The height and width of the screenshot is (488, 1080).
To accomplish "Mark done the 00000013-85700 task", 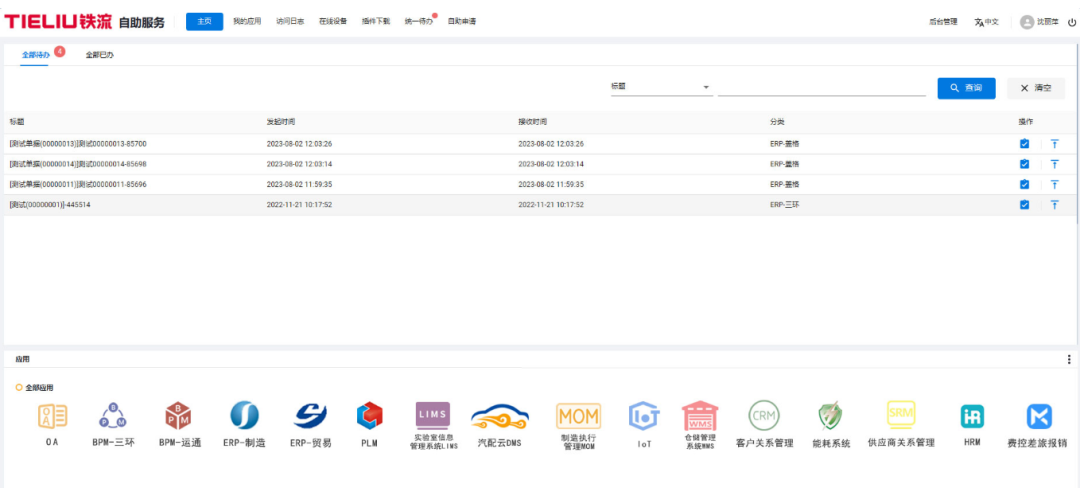I will [1024, 144].
